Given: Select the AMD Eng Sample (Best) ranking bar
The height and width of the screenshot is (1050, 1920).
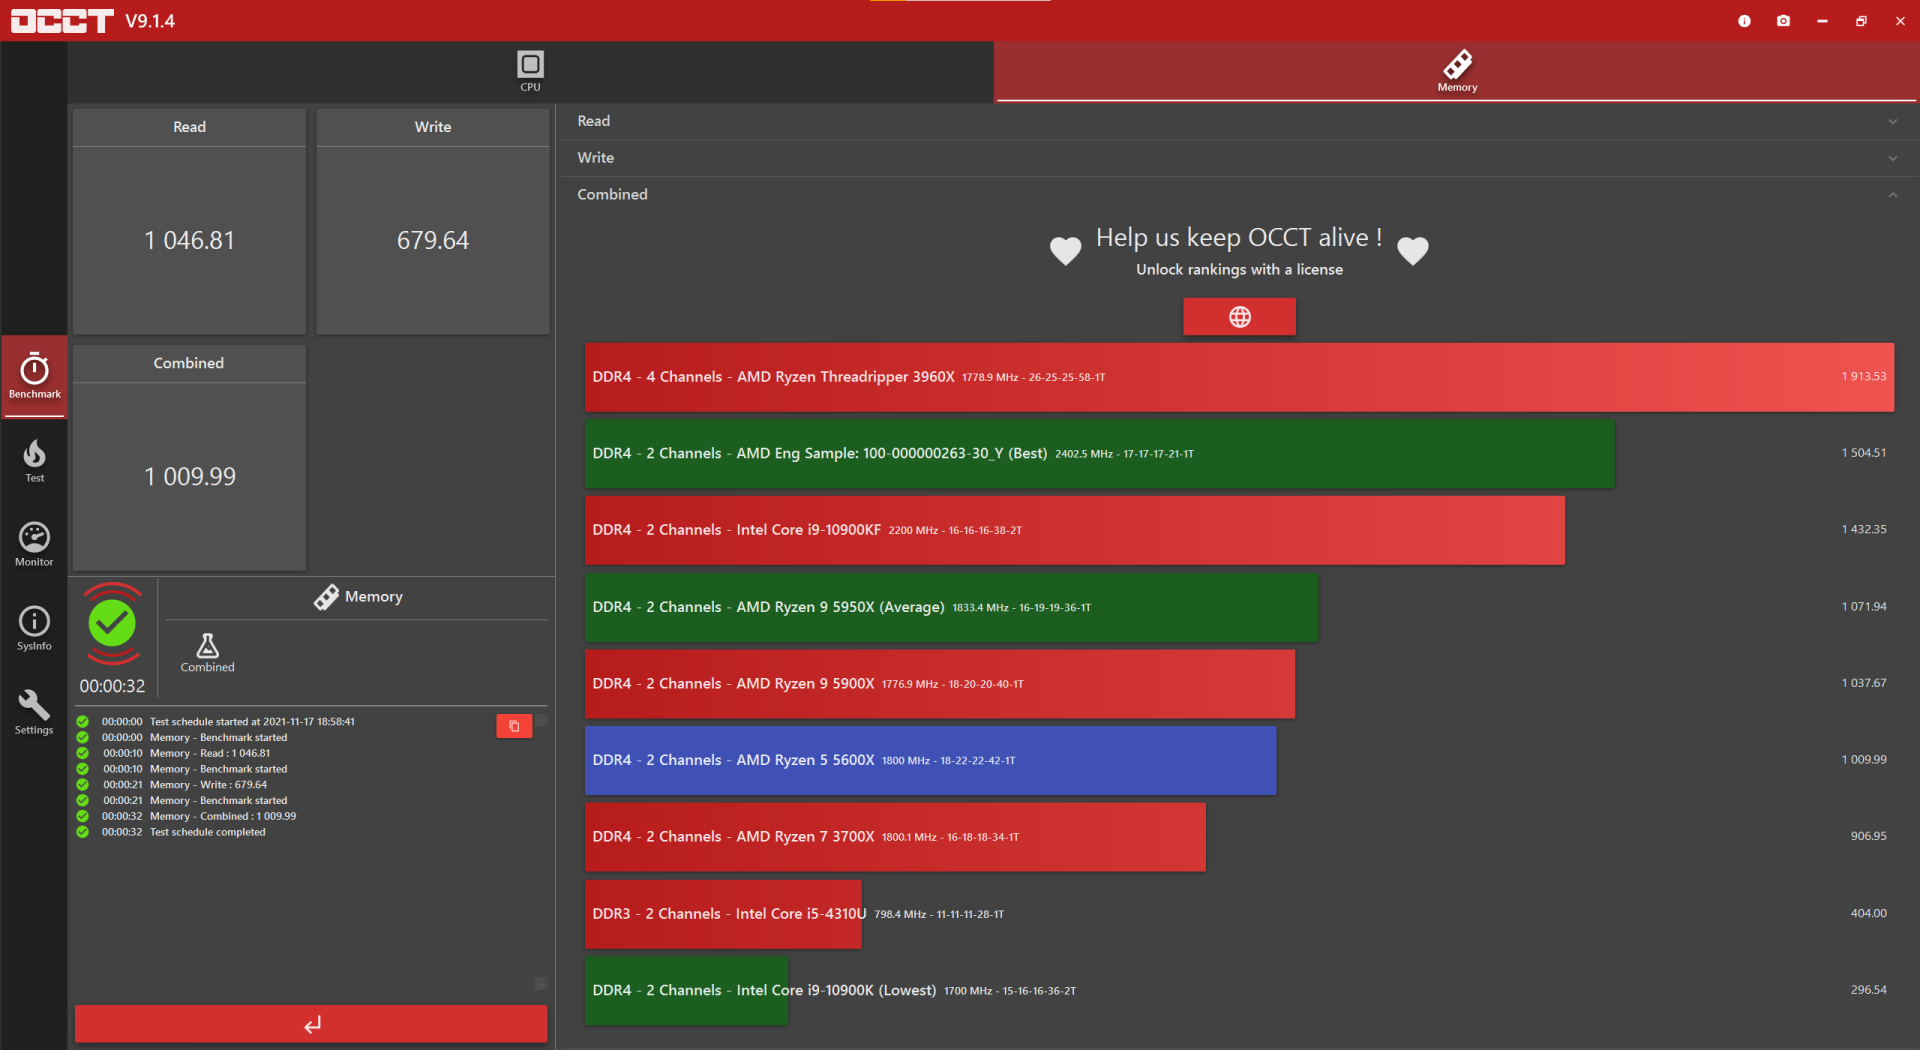Looking at the screenshot, I should pyautogui.click(x=1099, y=454).
